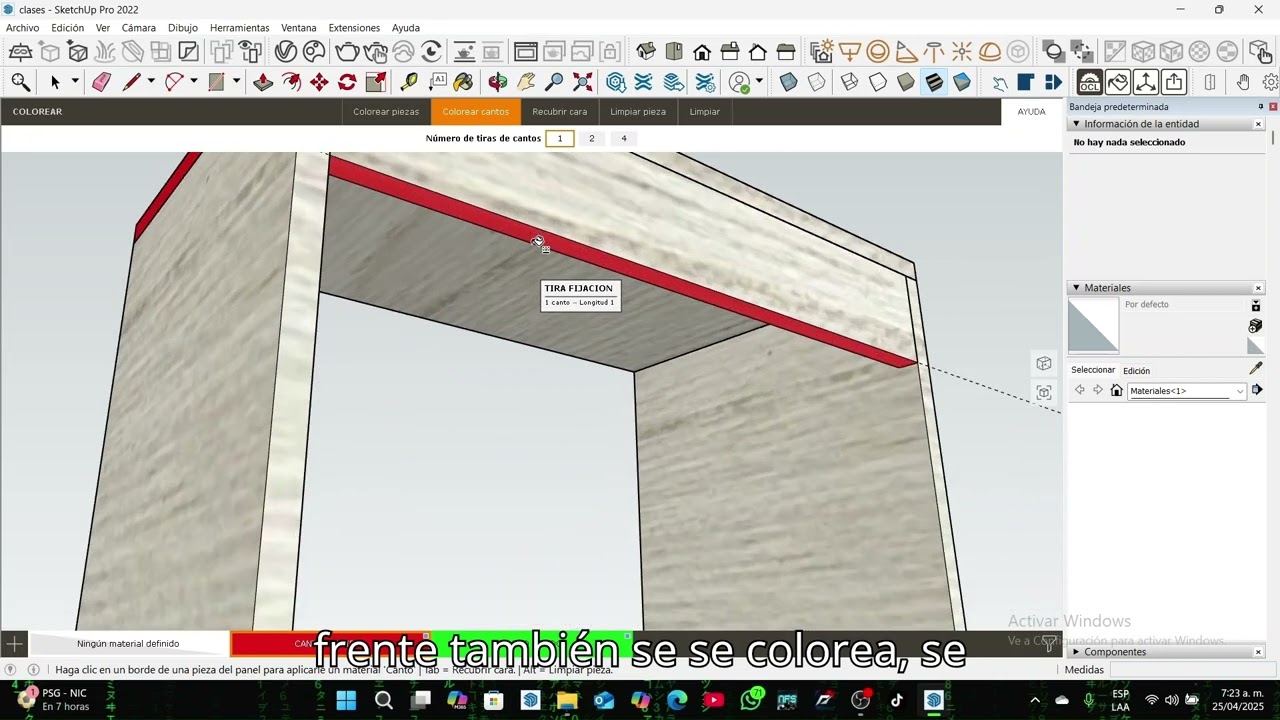
Task: Click the V-Ray asset editor icon
Action: tap(287, 52)
